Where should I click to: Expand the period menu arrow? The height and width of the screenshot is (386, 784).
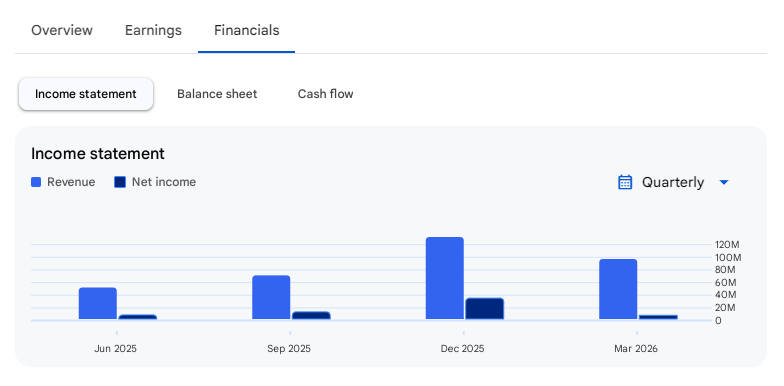[724, 182]
